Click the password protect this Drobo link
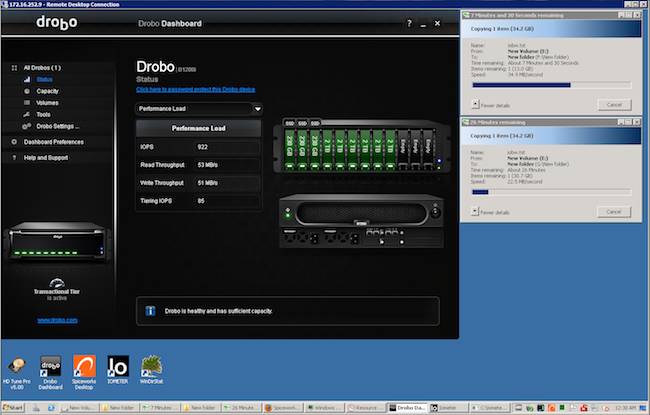The width and height of the screenshot is (650, 415). click(195, 90)
